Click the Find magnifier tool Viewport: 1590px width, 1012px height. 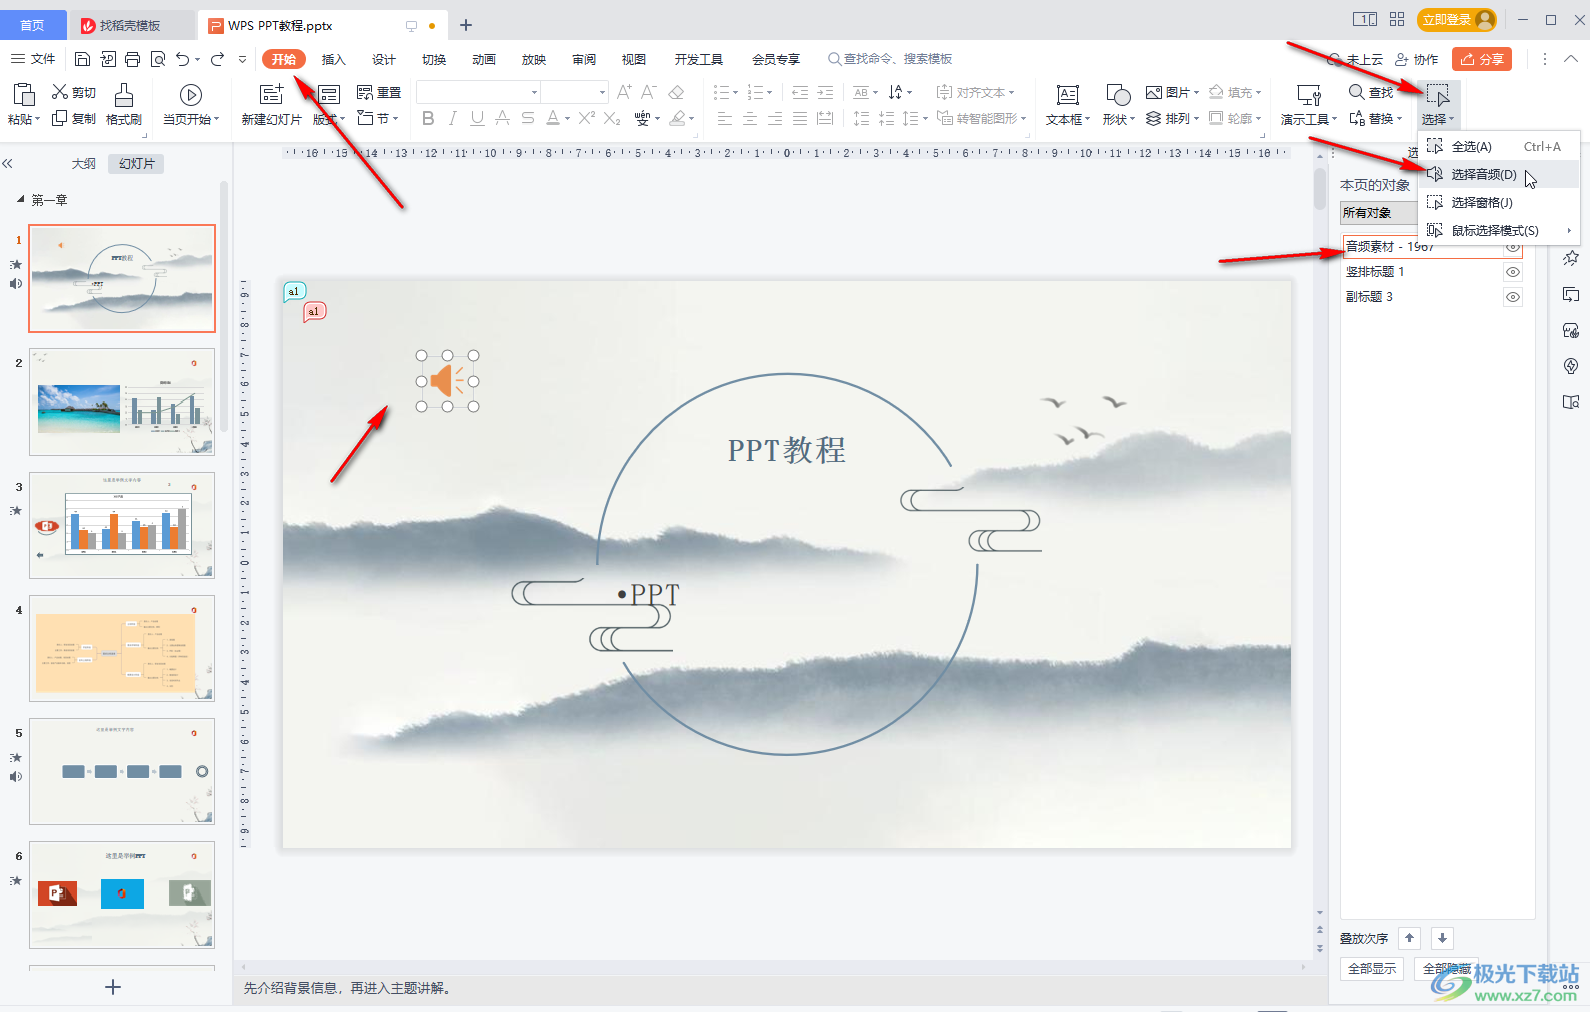pos(1371,92)
